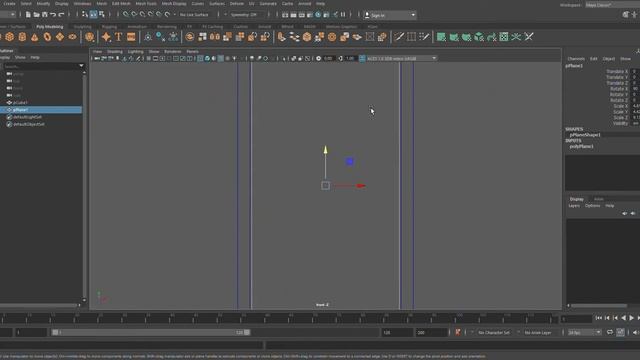Switch to Sculpting shelf tab
Image resolution: width=640 pixels, height=360 pixels.
tap(82, 27)
